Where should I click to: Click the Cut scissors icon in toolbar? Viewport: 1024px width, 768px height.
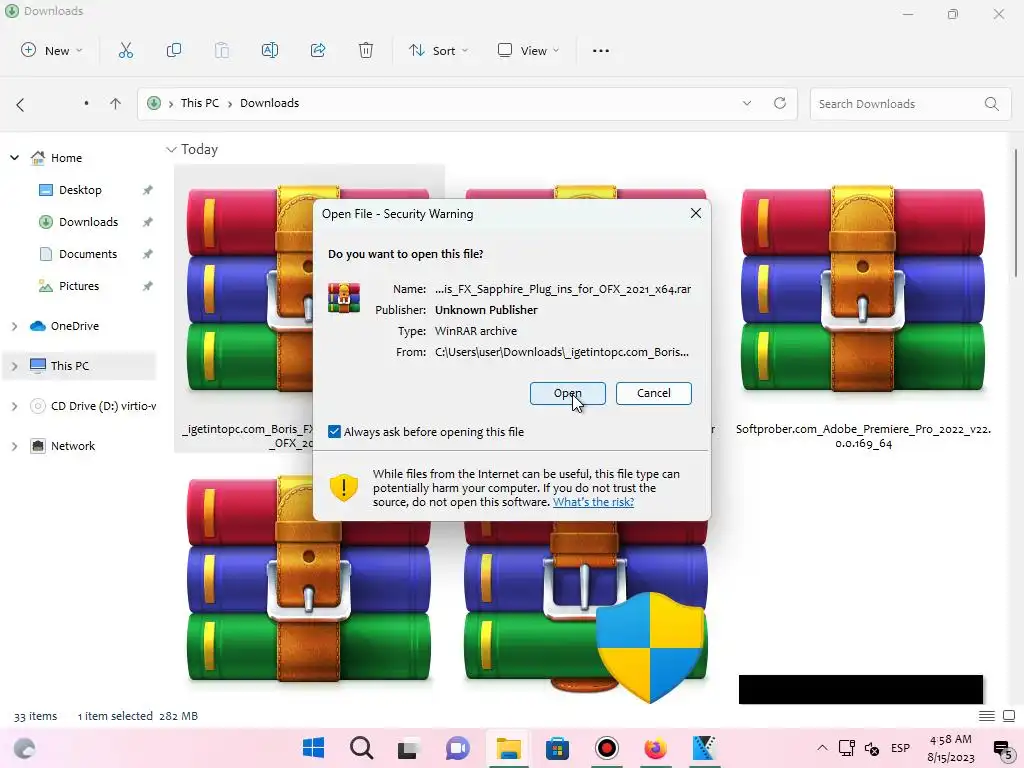[125, 50]
